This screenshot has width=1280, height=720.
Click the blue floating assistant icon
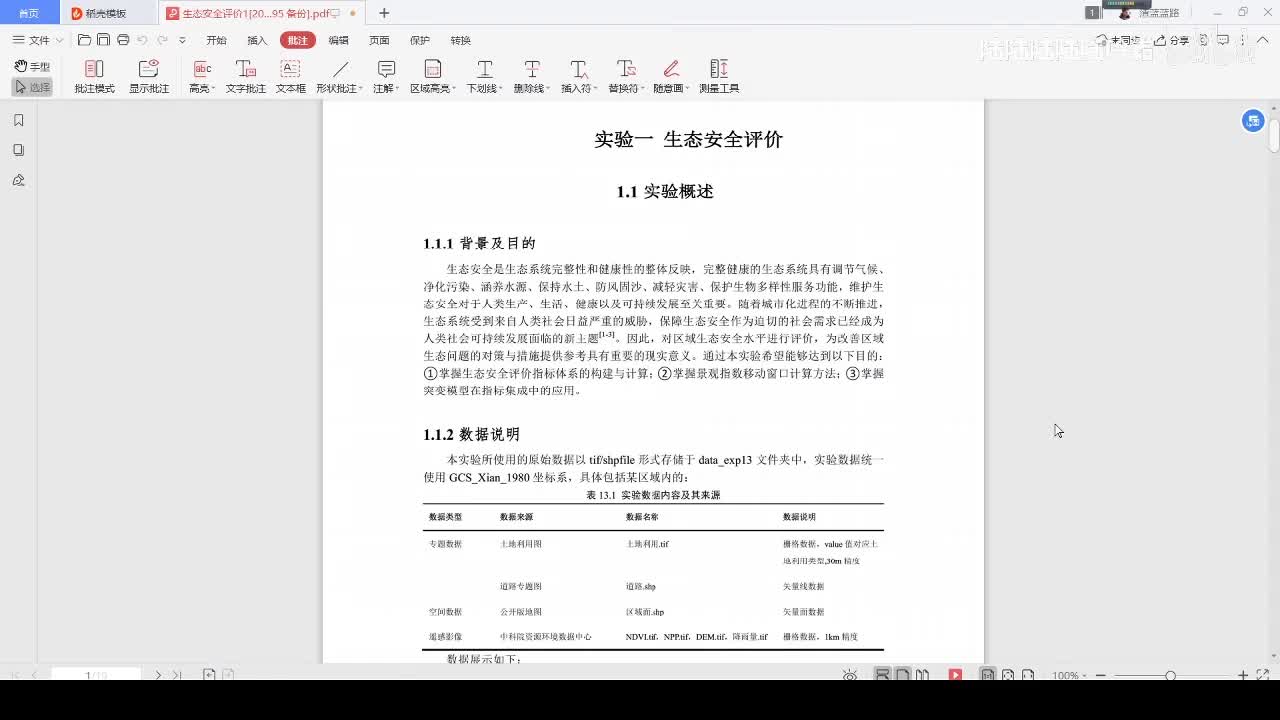[x=1253, y=121]
